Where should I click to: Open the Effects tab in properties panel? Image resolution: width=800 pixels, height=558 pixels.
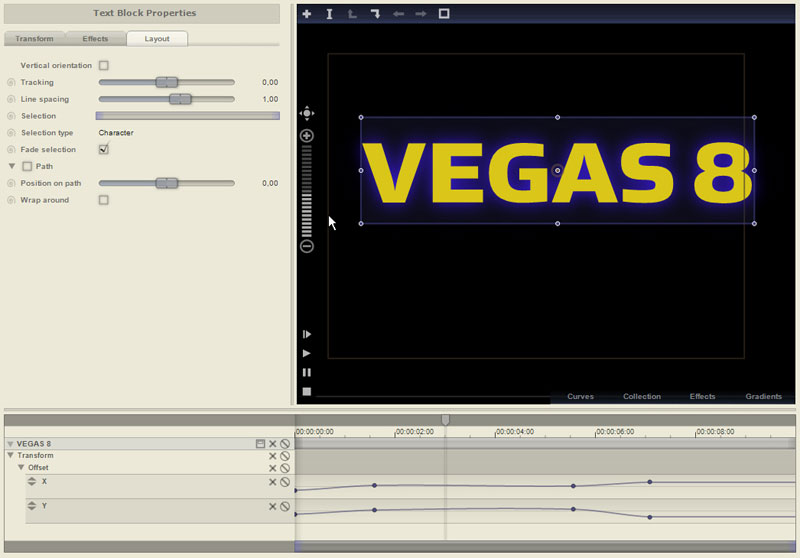pyautogui.click(x=95, y=39)
